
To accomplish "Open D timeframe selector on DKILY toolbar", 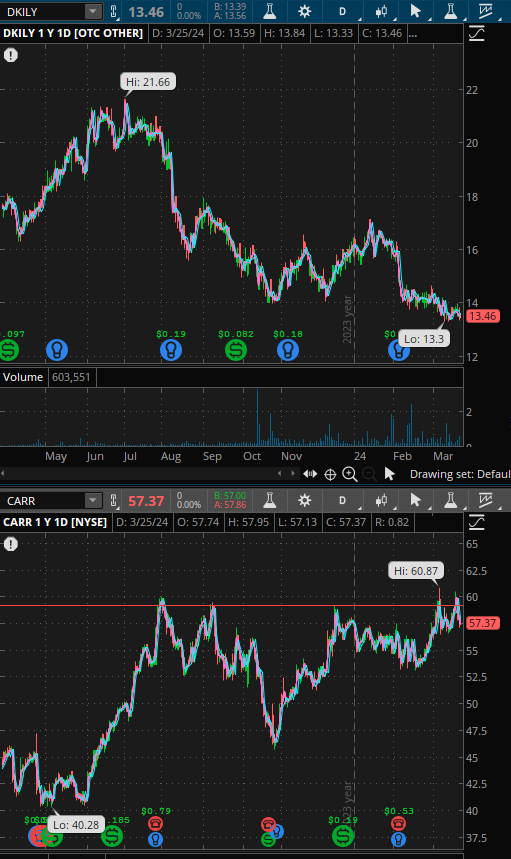I will point(342,11).
